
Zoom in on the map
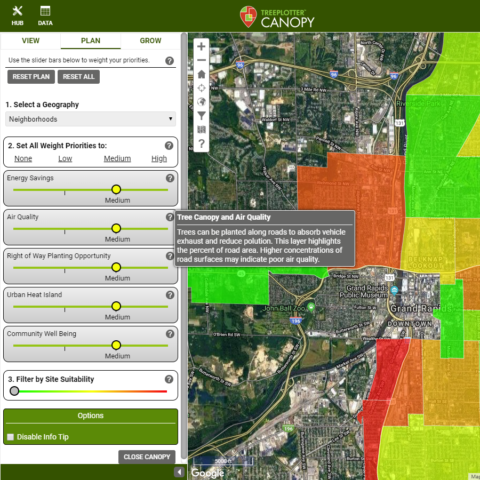(201, 46)
